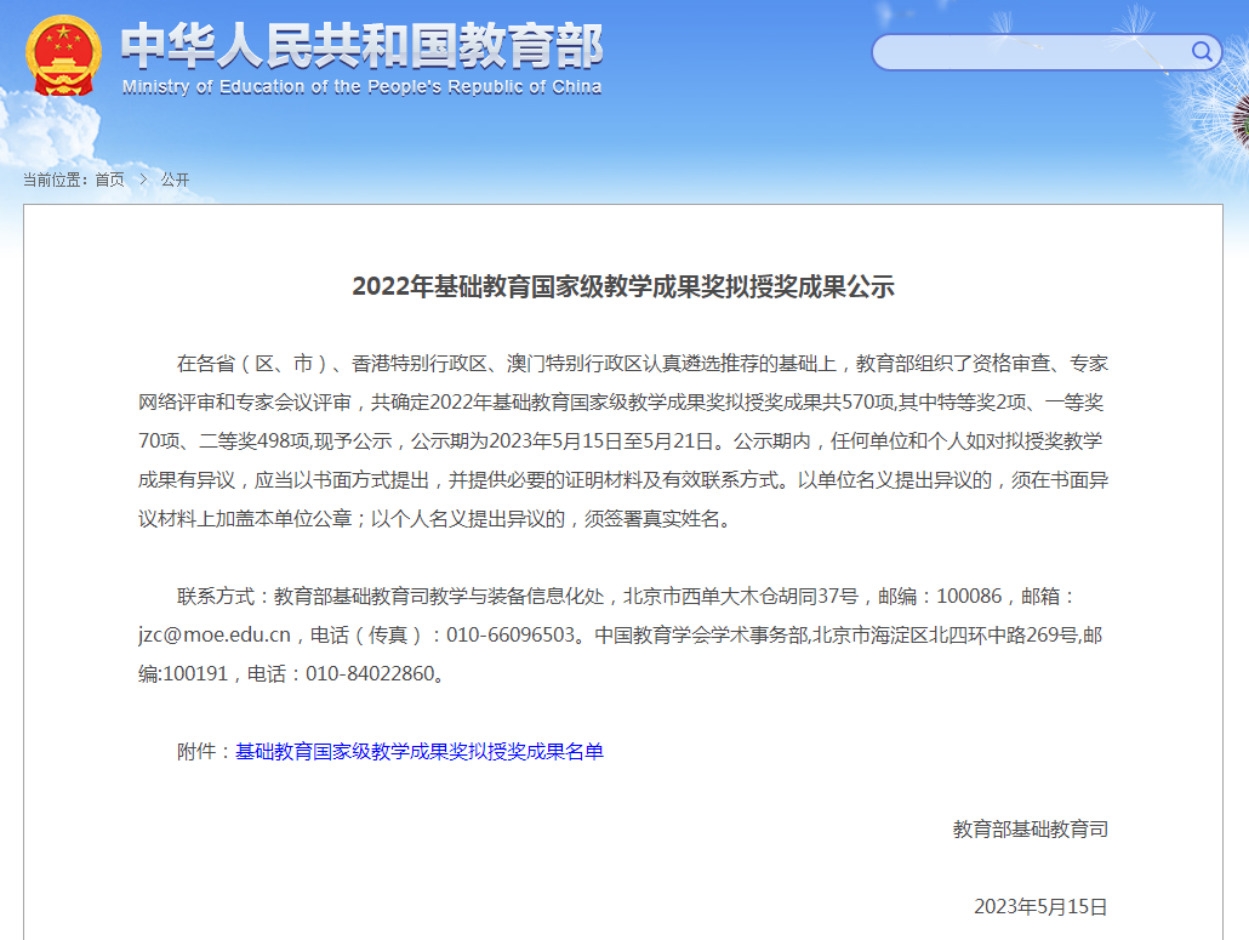Click the postal code 100086 text
This screenshot has width=1249, height=940.
tap(968, 597)
